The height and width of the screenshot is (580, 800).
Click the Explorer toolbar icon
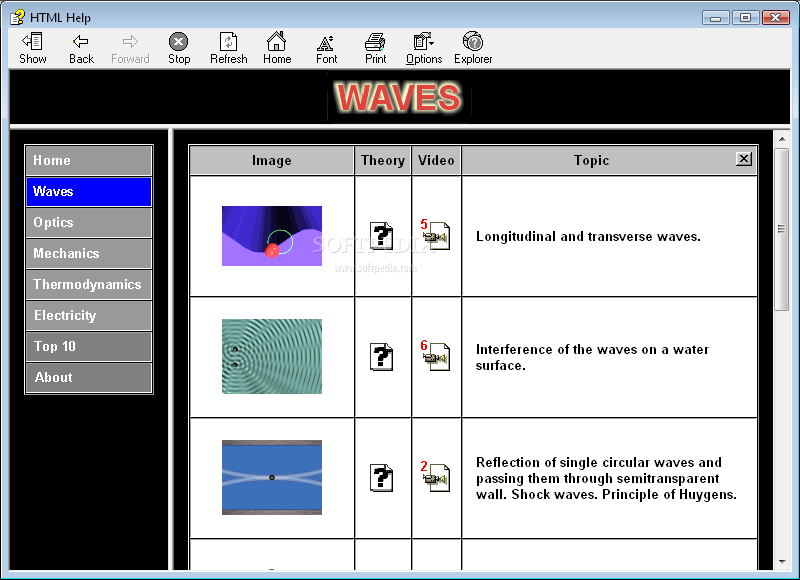(473, 48)
